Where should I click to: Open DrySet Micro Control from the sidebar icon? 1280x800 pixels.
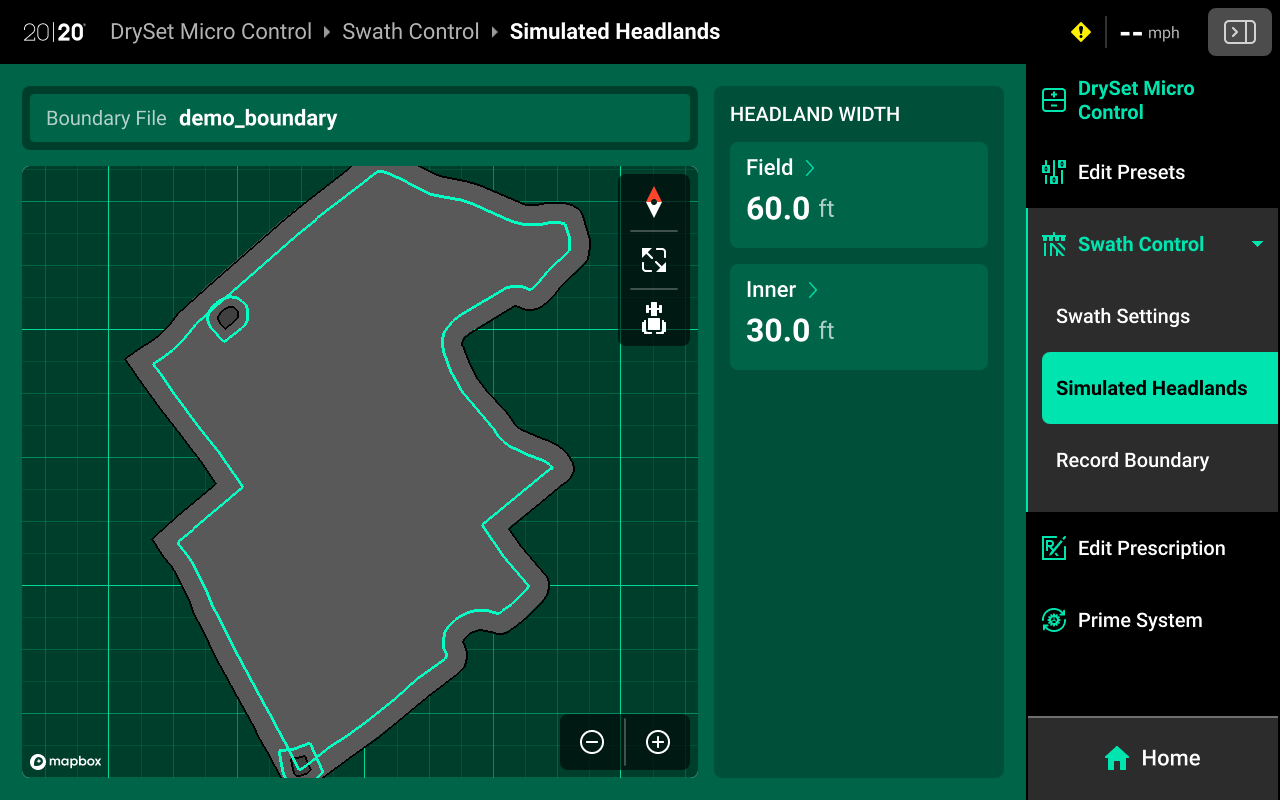(x=1053, y=100)
